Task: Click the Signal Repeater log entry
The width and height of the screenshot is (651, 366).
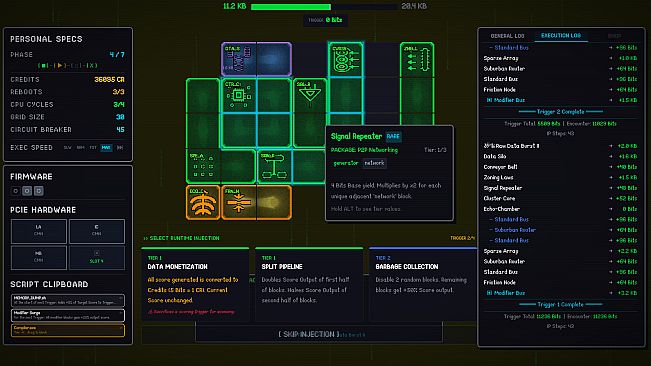Action: pos(560,188)
